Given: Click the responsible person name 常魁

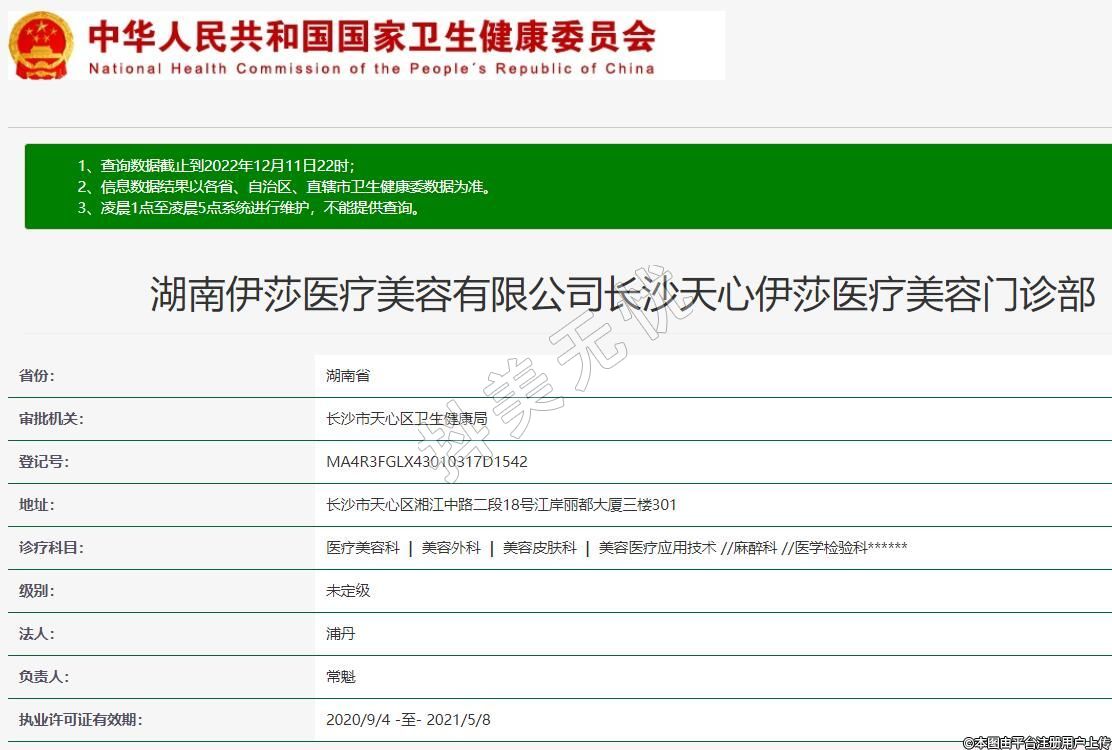Looking at the screenshot, I should (x=340, y=677).
